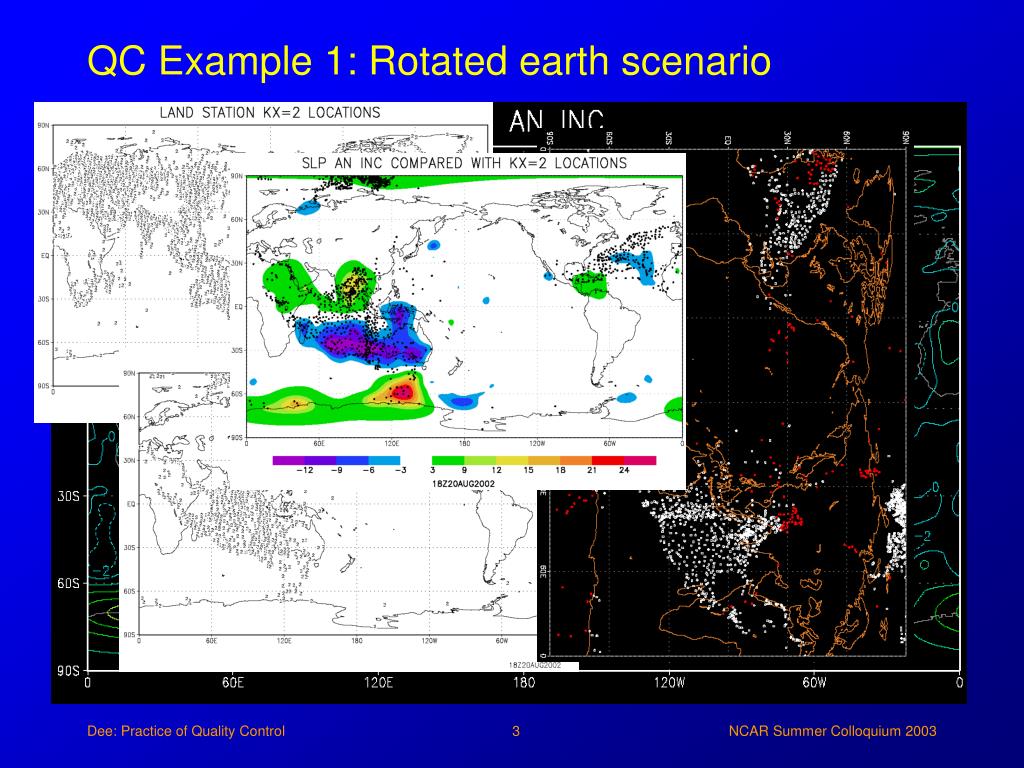Click the '60E' label on bottom black axis

click(x=232, y=682)
